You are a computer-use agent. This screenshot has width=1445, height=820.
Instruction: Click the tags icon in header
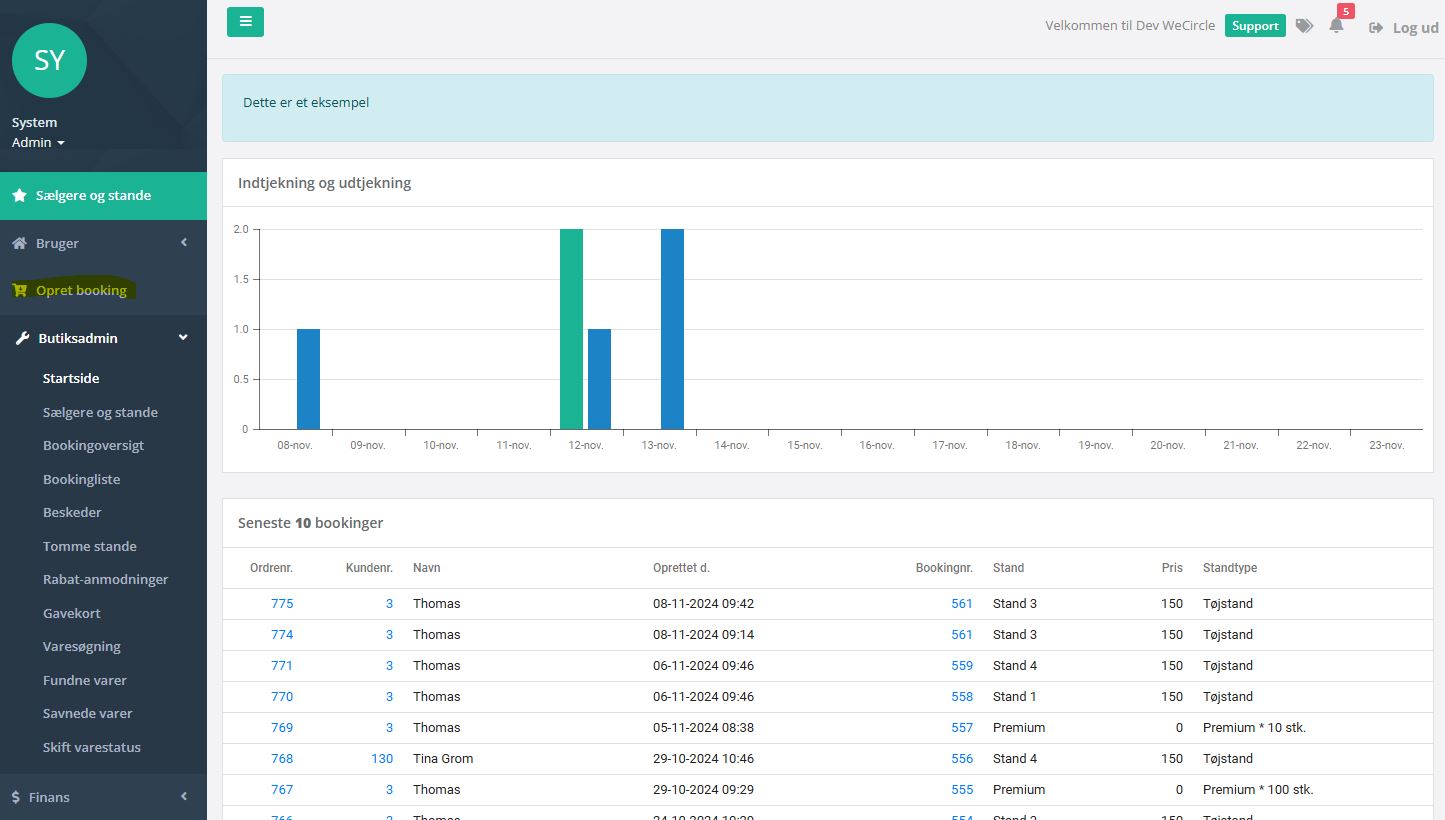pos(1304,26)
